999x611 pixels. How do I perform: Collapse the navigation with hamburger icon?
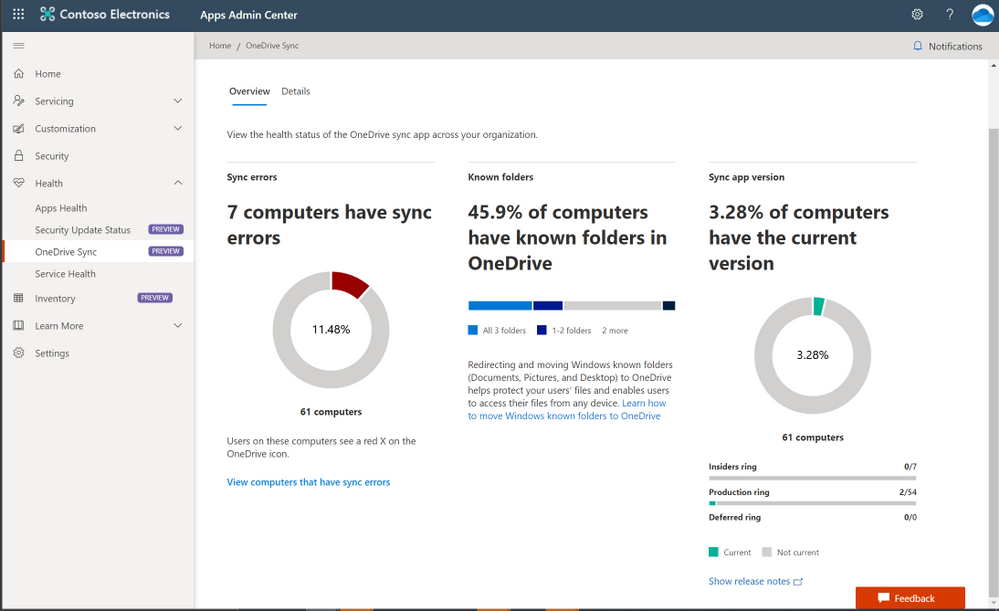(18, 46)
